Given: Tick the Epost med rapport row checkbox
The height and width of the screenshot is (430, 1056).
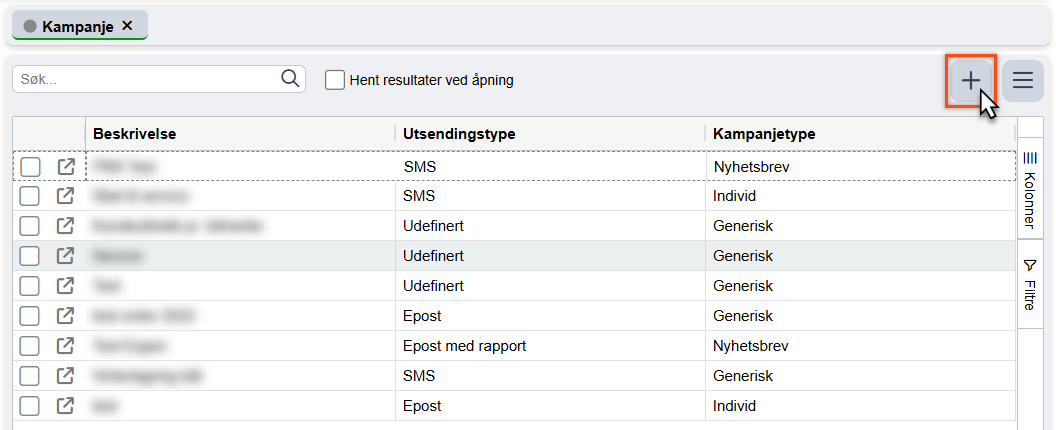Looking at the screenshot, I should 30,346.
